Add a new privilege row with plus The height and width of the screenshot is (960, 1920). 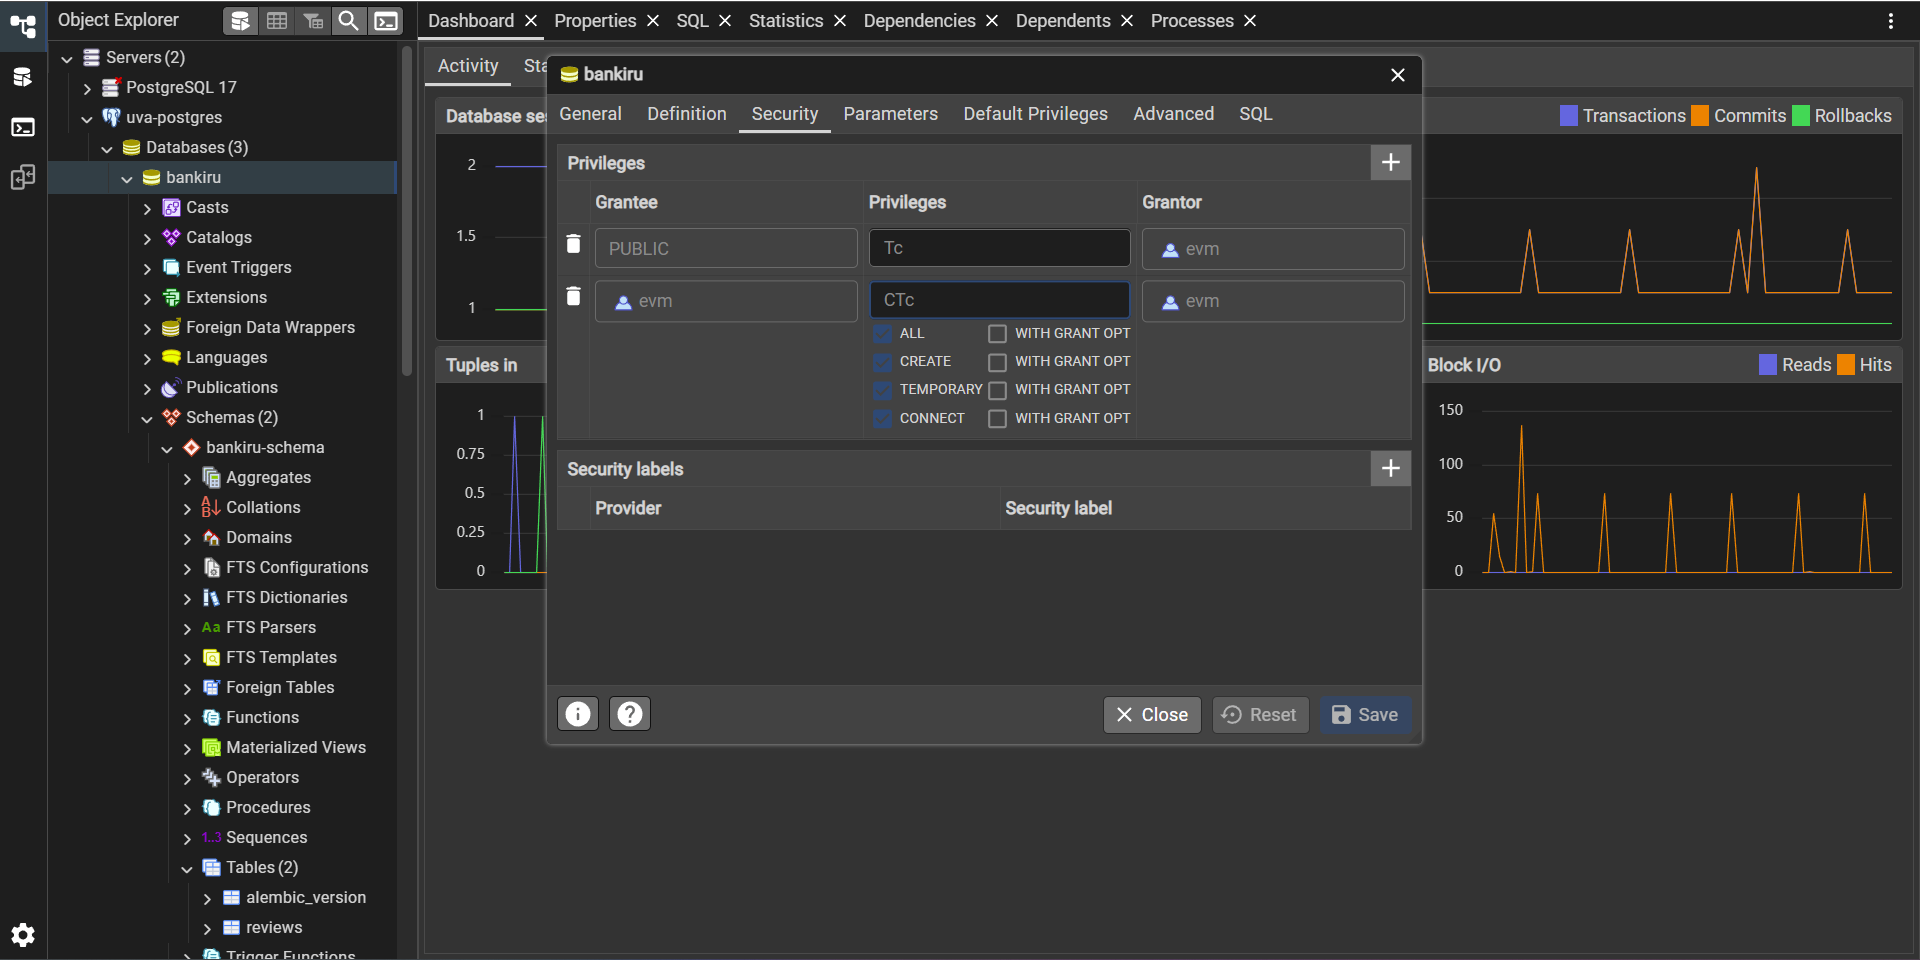(x=1390, y=162)
